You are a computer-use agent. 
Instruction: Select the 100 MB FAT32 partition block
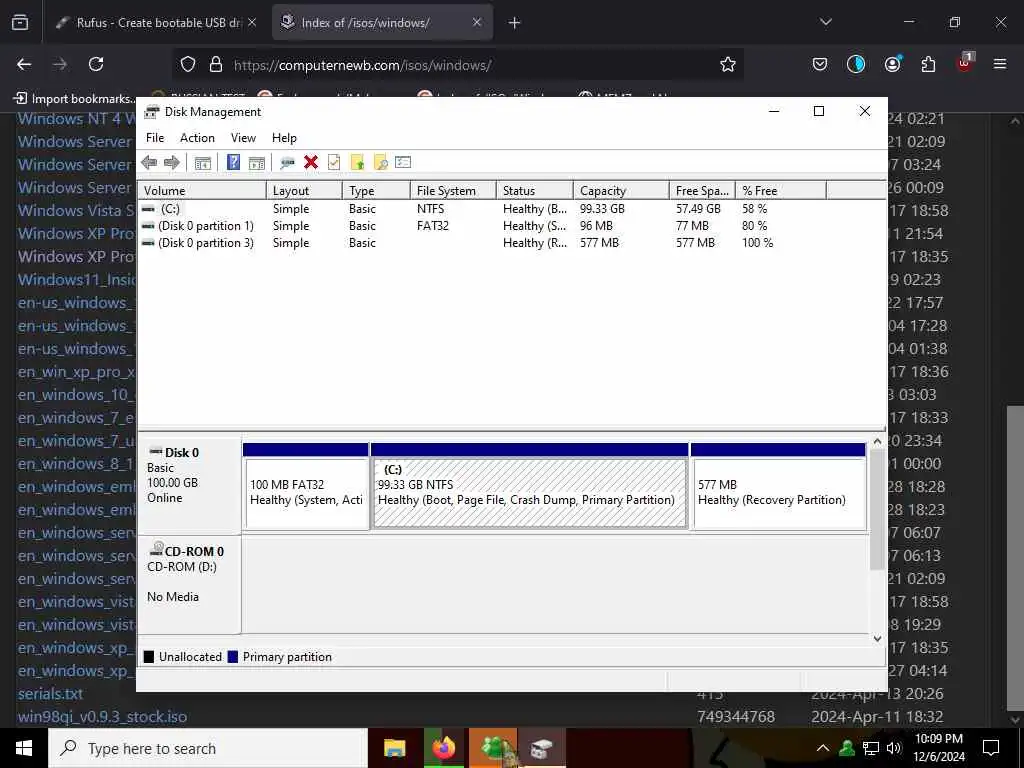tap(306, 486)
